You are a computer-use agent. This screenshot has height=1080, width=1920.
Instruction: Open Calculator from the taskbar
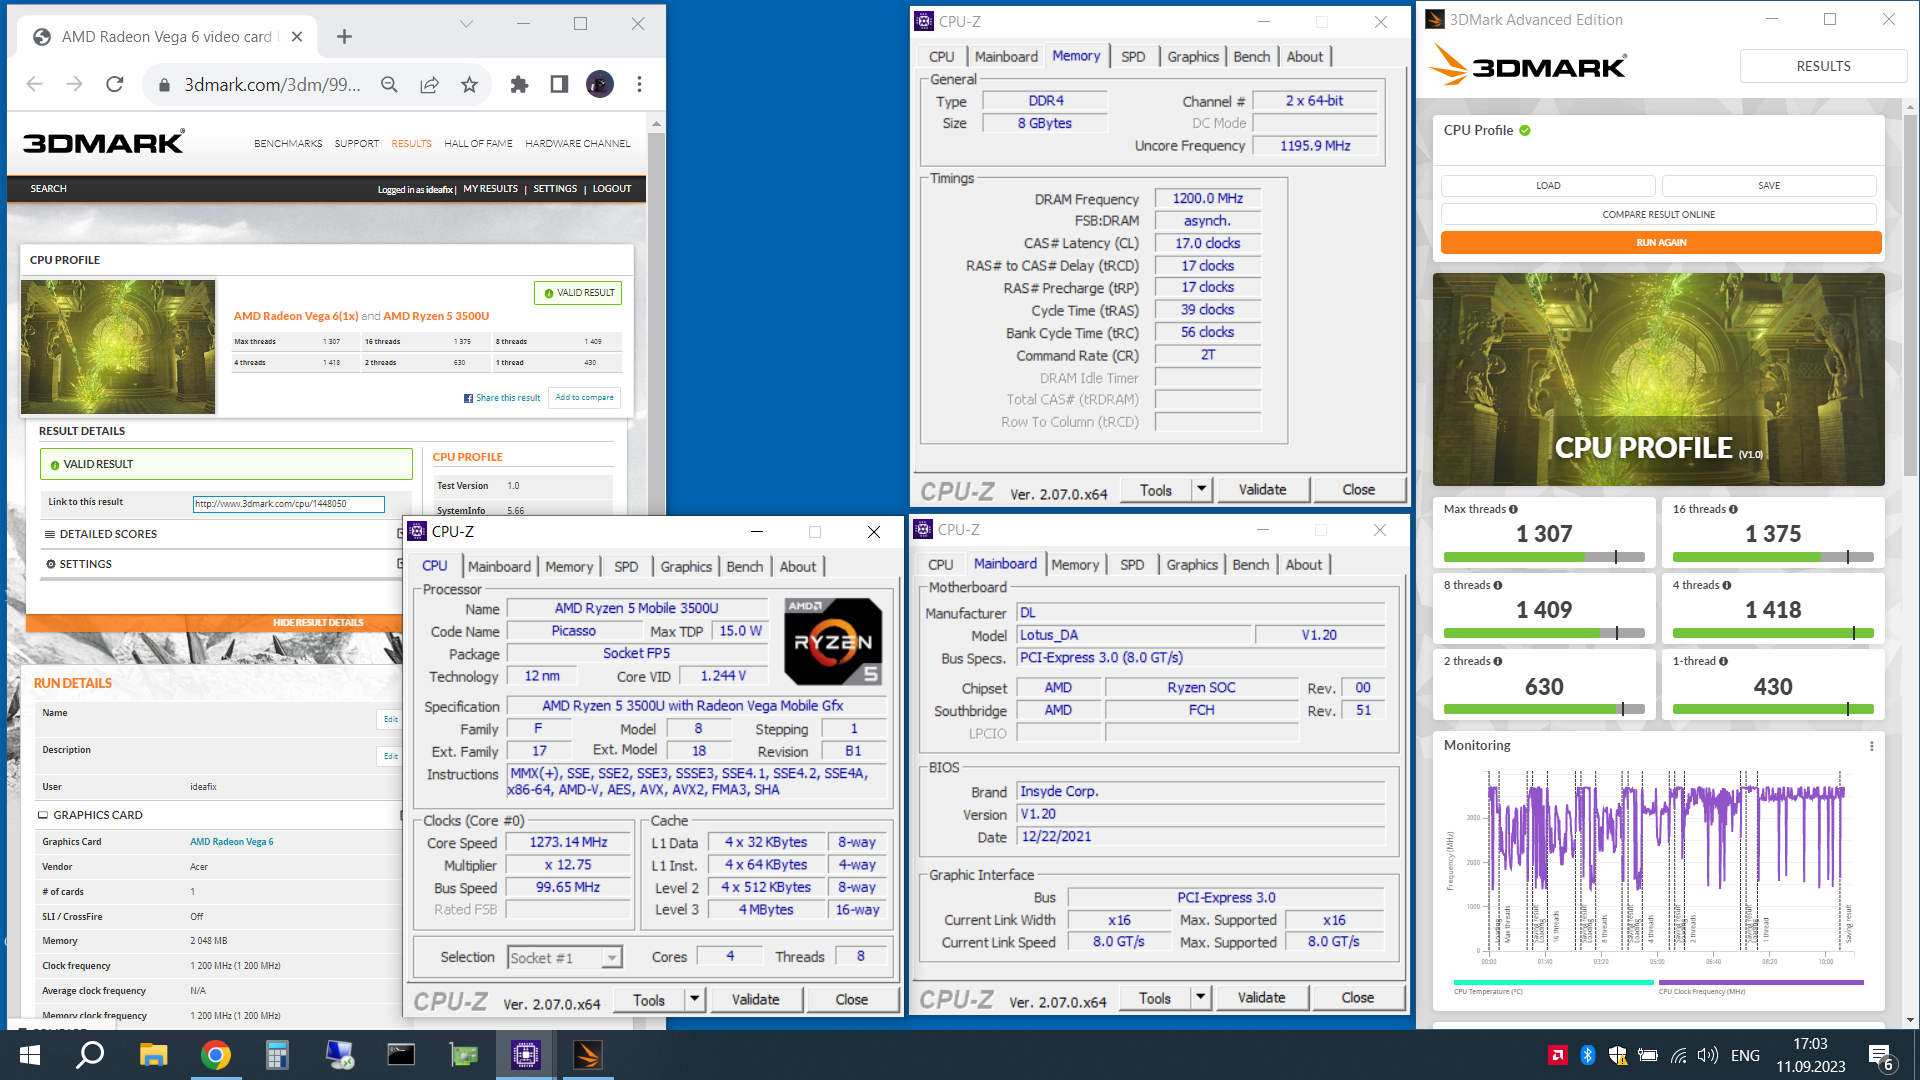pyautogui.click(x=277, y=1055)
